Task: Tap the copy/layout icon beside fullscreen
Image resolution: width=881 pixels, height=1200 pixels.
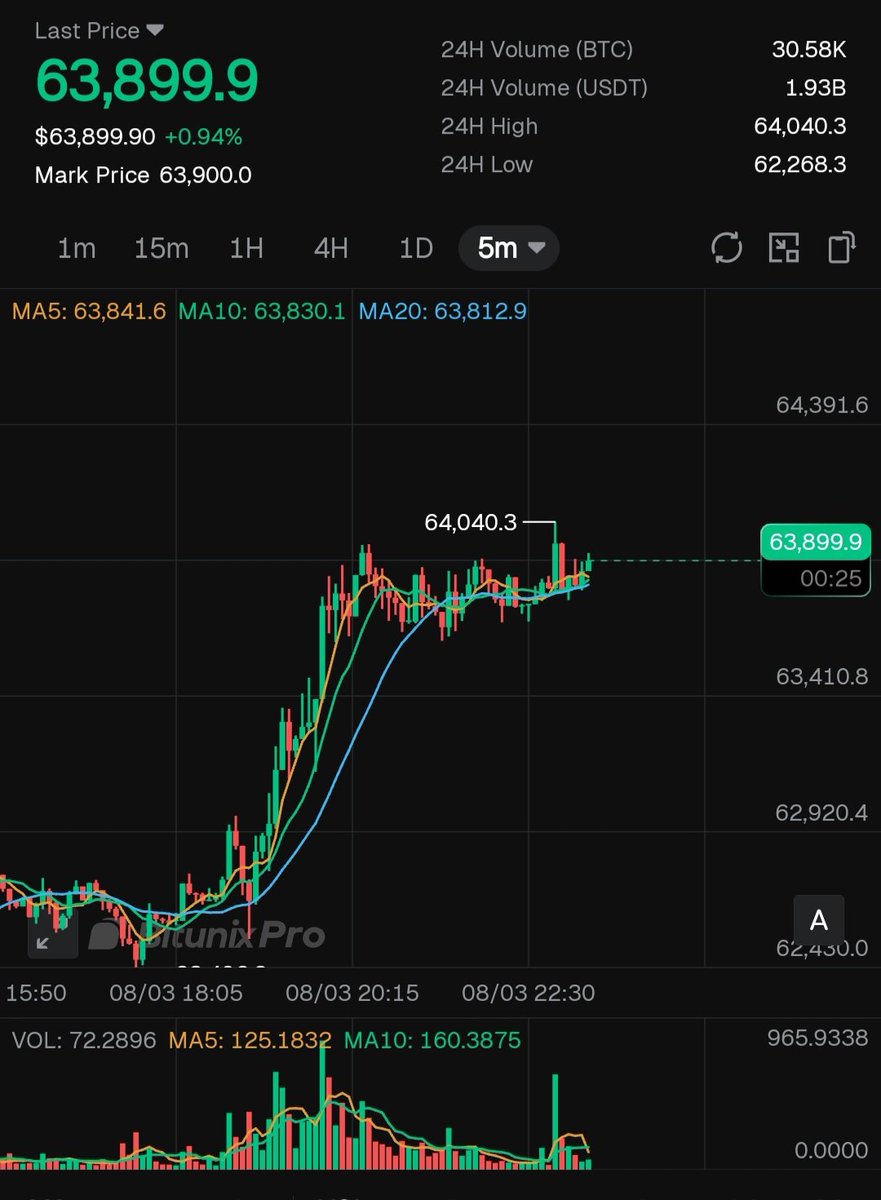Action: [842, 247]
